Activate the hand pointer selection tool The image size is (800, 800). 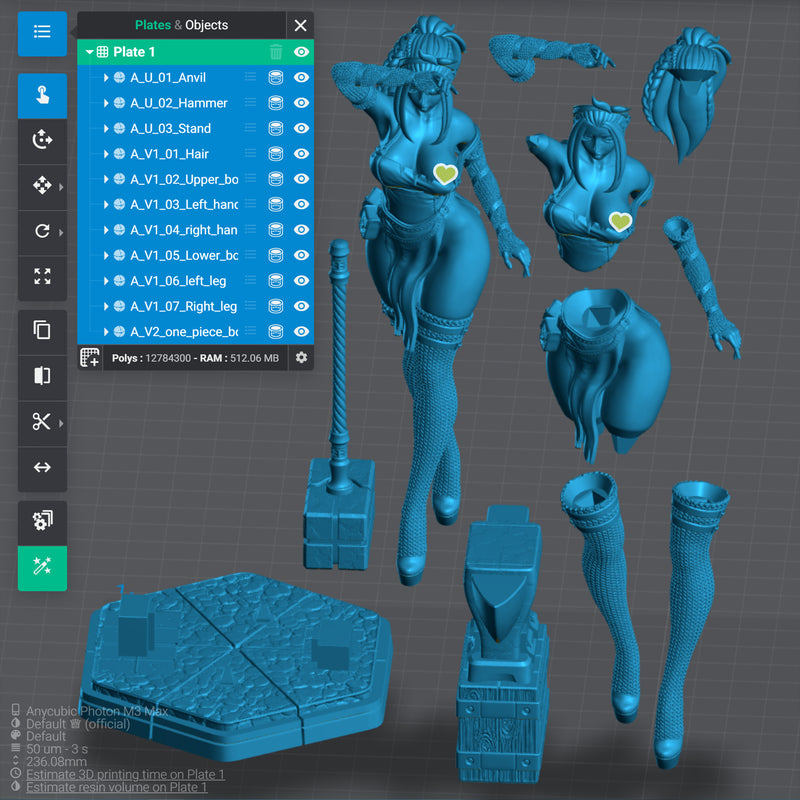tap(42, 95)
